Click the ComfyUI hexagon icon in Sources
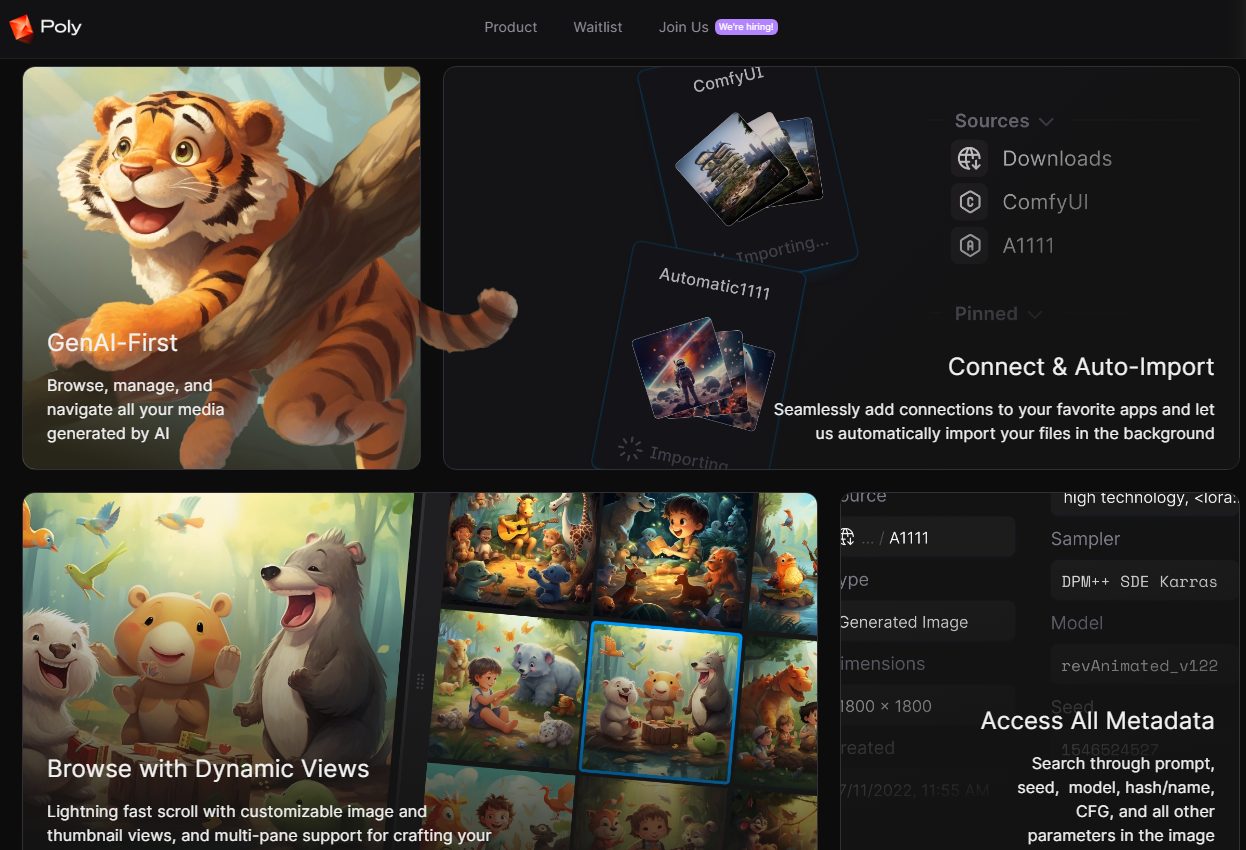This screenshot has height=850, width=1246. (x=969, y=202)
